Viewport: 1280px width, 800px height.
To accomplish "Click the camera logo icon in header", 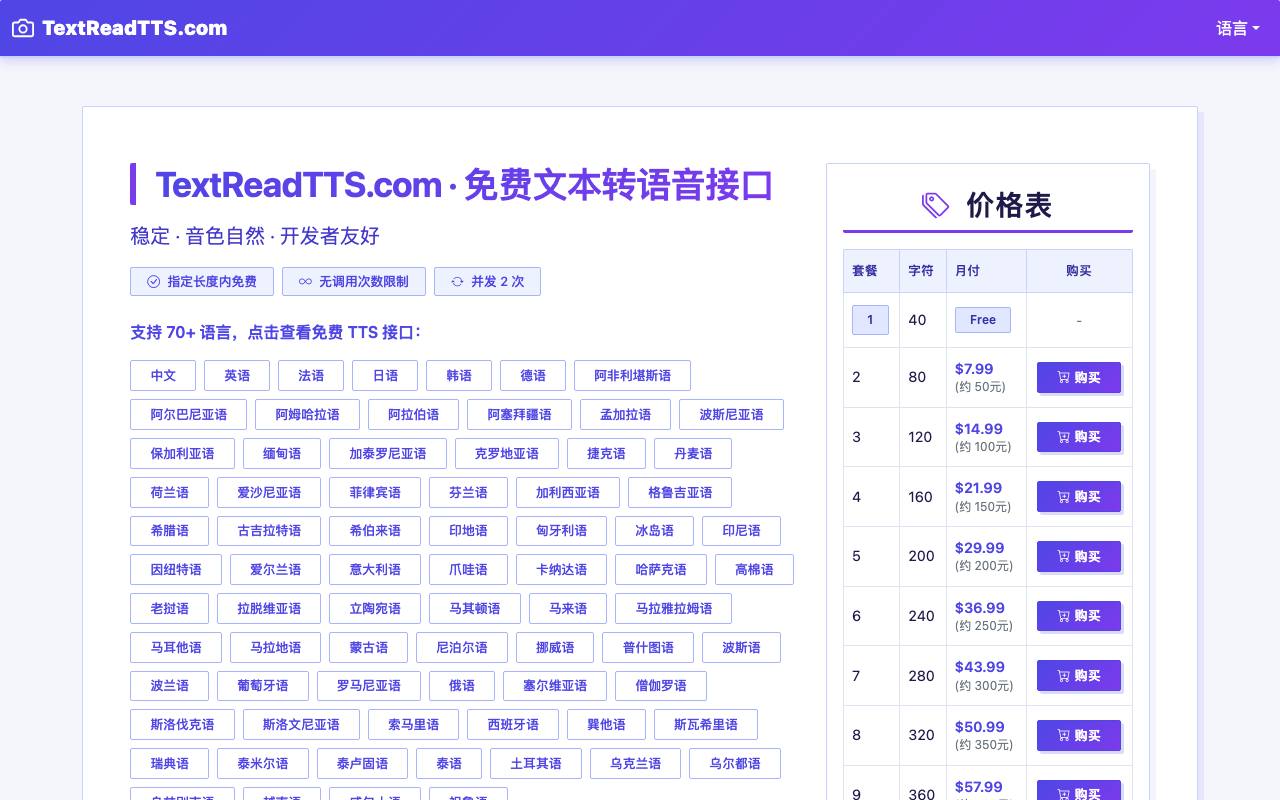I will (23, 28).
